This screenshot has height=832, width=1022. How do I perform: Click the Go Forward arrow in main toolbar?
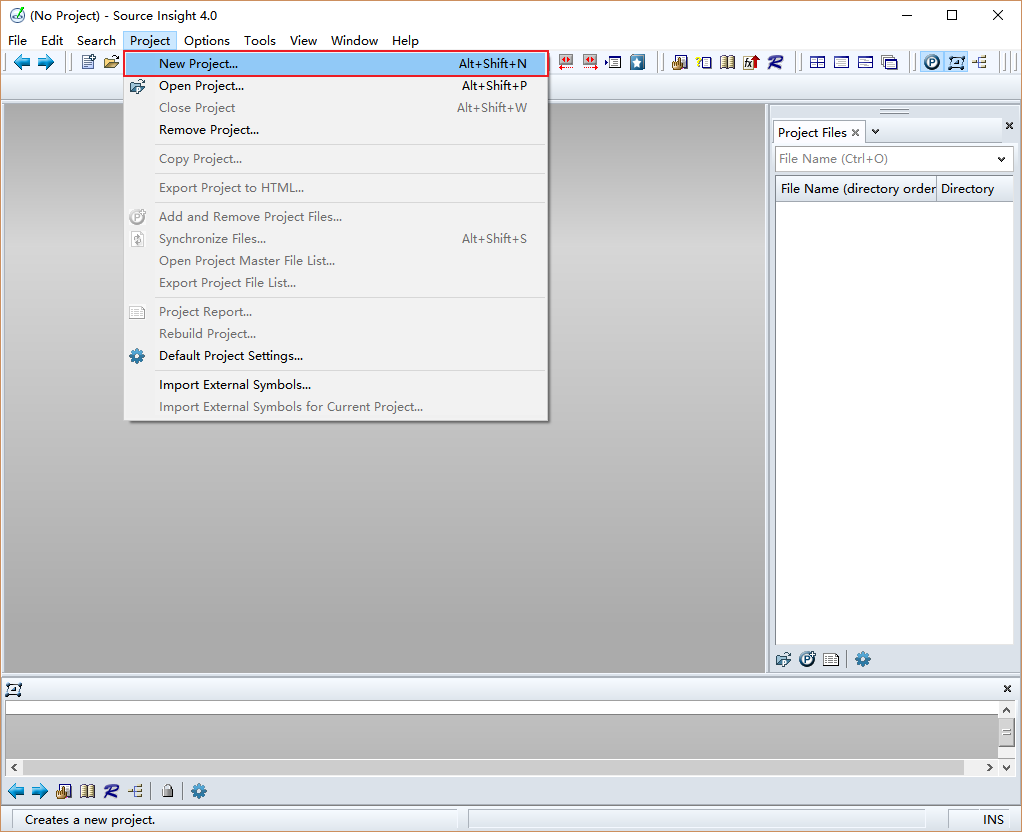pyautogui.click(x=46, y=63)
